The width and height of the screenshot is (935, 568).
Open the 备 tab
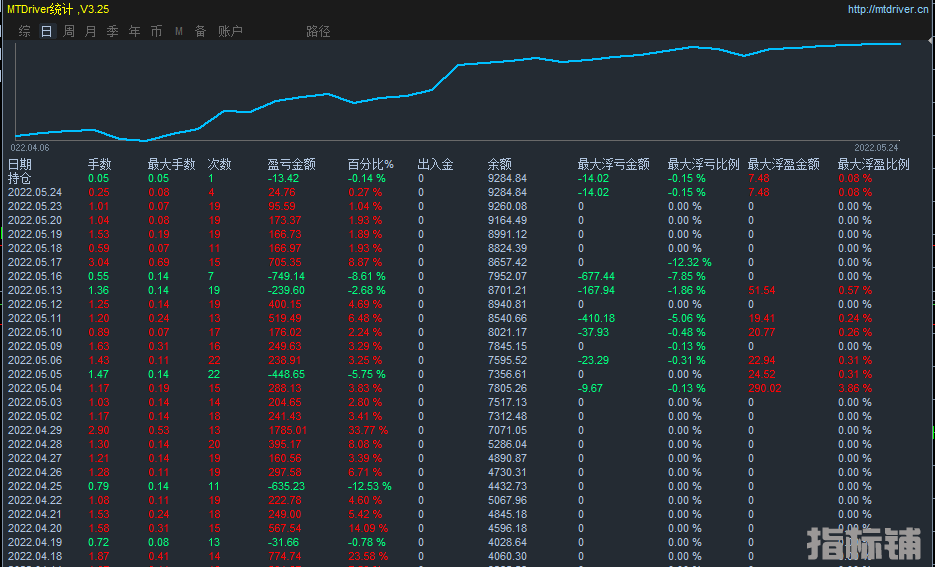pyautogui.click(x=200, y=31)
